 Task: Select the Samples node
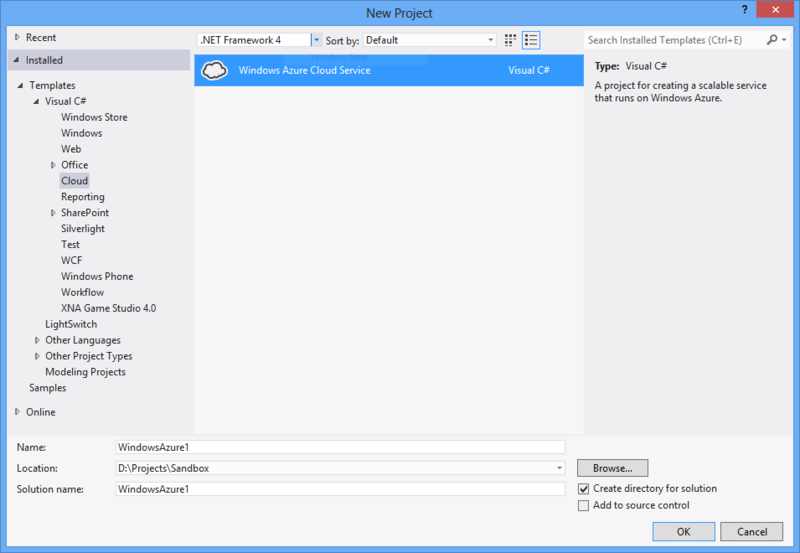[x=47, y=388]
